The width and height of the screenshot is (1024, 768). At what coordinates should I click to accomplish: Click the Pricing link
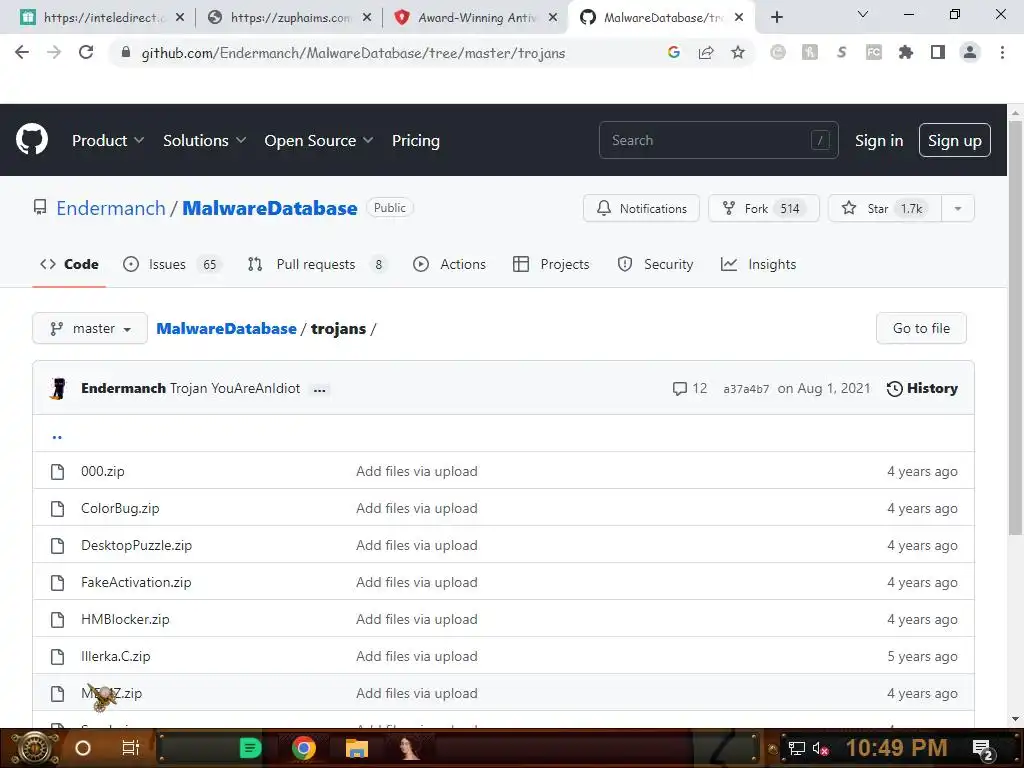click(415, 140)
